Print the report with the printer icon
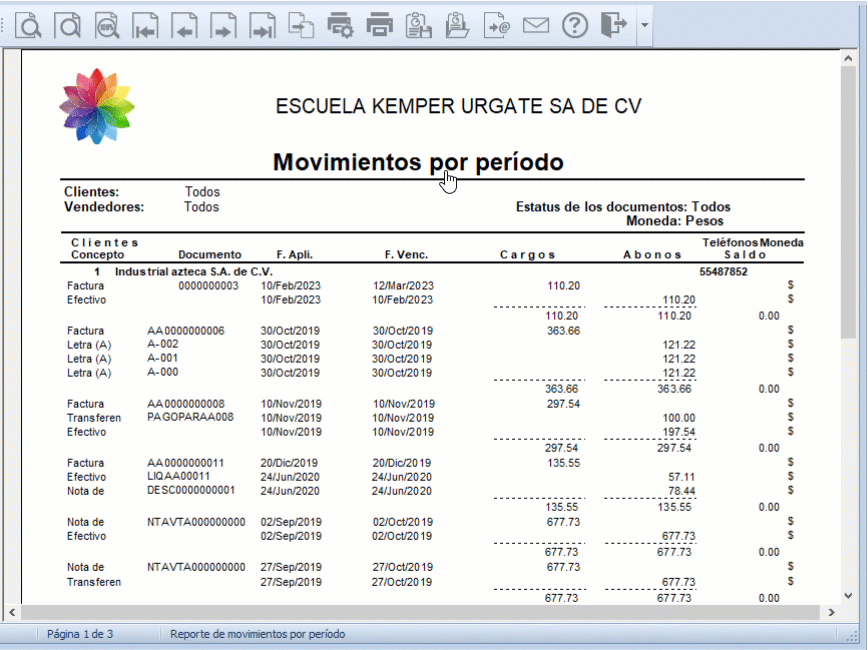The width and height of the screenshot is (868, 650). [379, 25]
